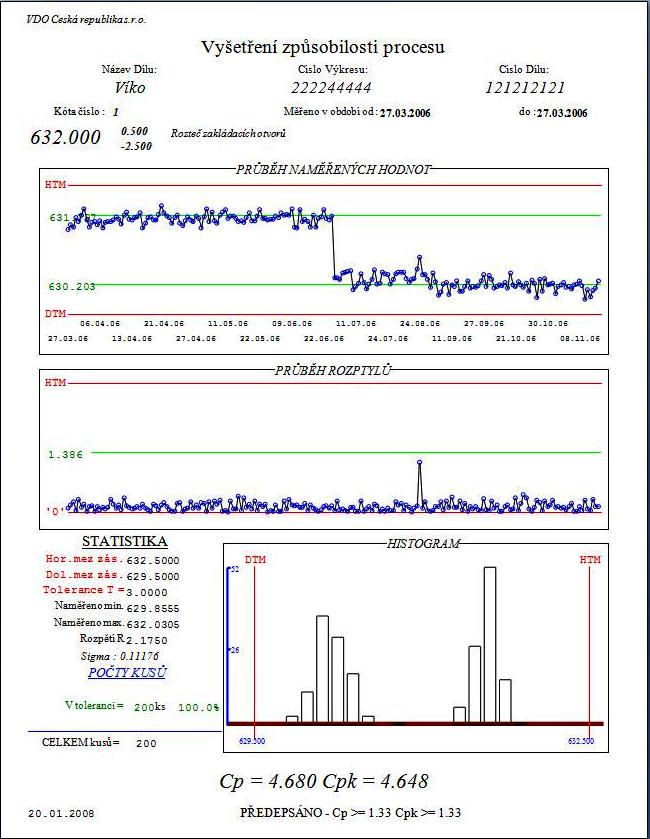Click the histogram axis value 632.500
Screen dimensions: 650x839
(581, 741)
